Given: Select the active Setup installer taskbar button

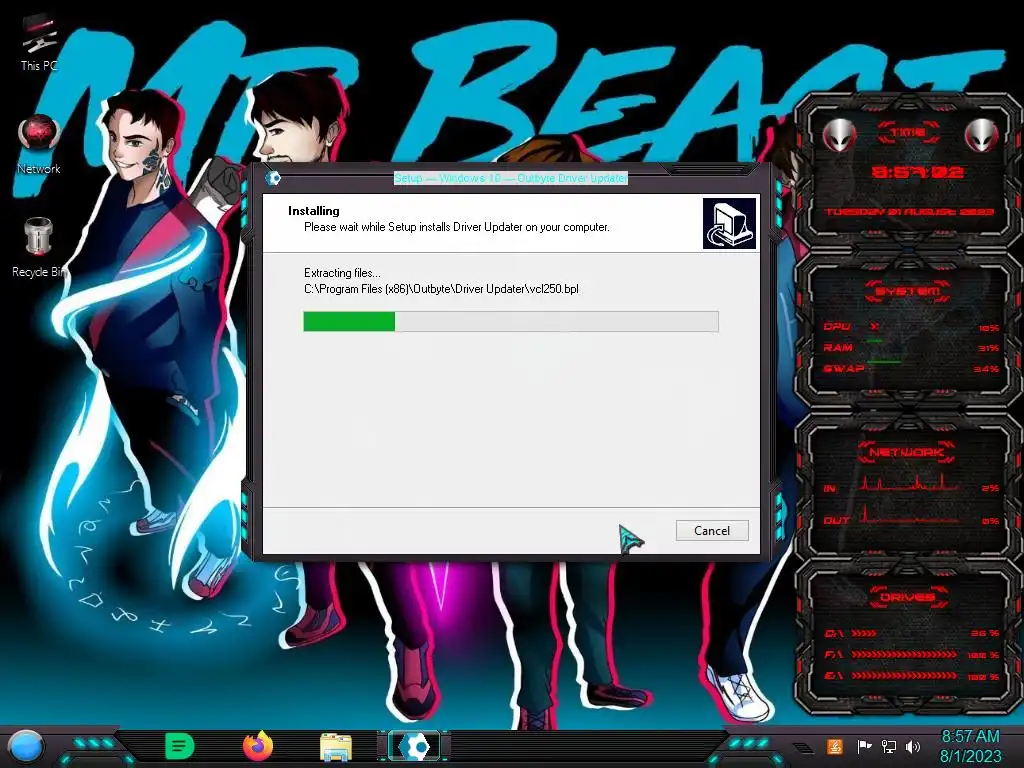Looking at the screenshot, I should pos(414,746).
